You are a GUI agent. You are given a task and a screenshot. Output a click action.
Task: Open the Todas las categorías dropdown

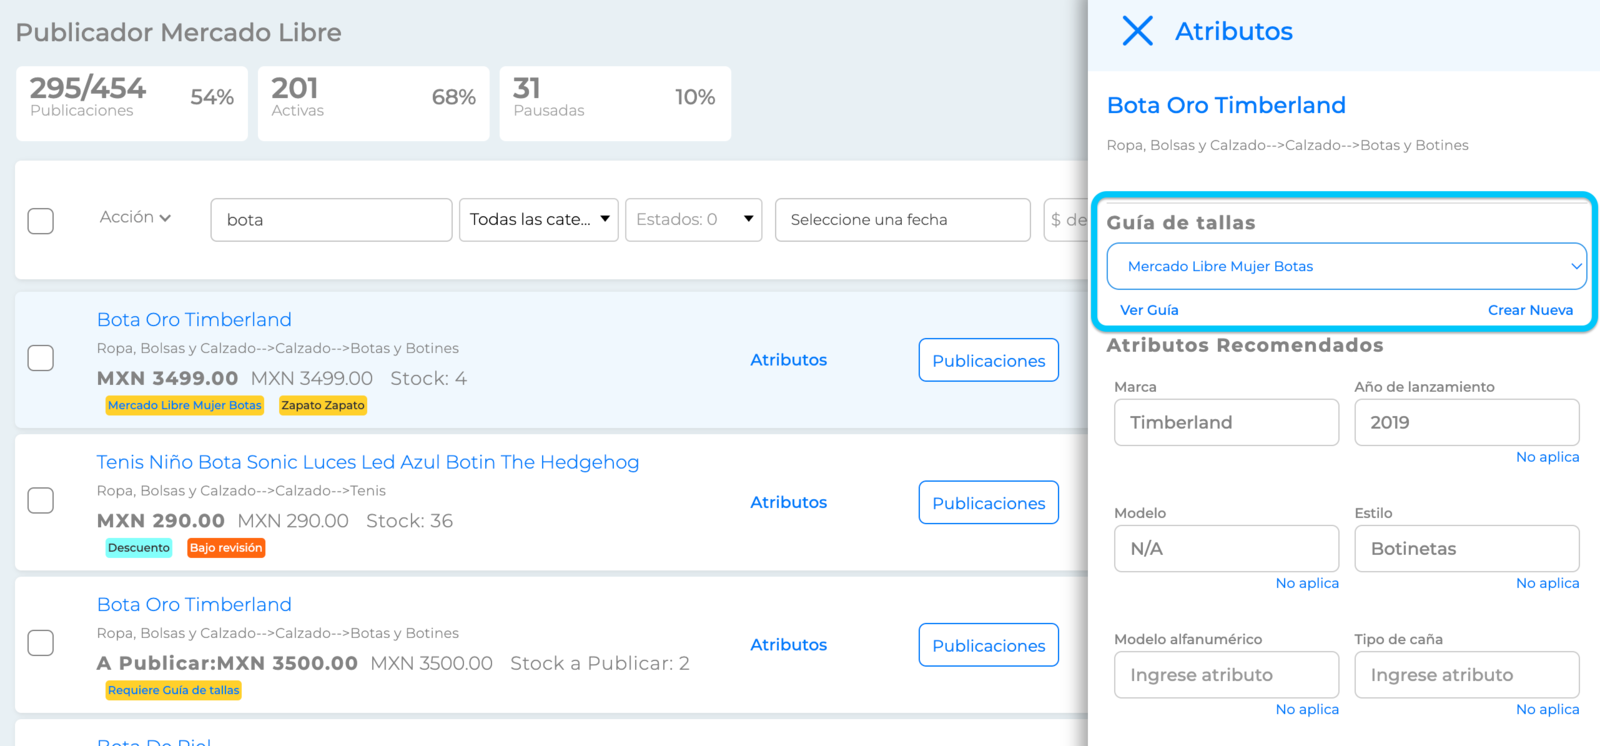pos(539,220)
